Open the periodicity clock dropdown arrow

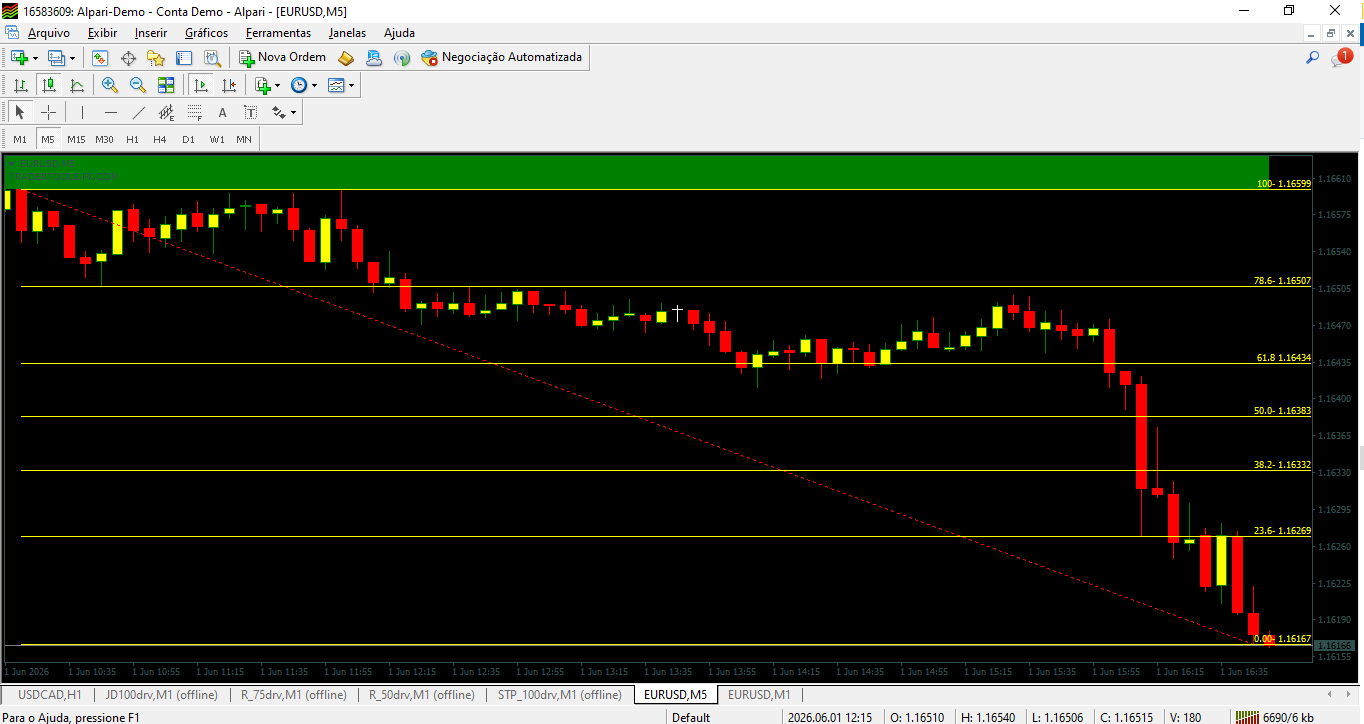(314, 85)
